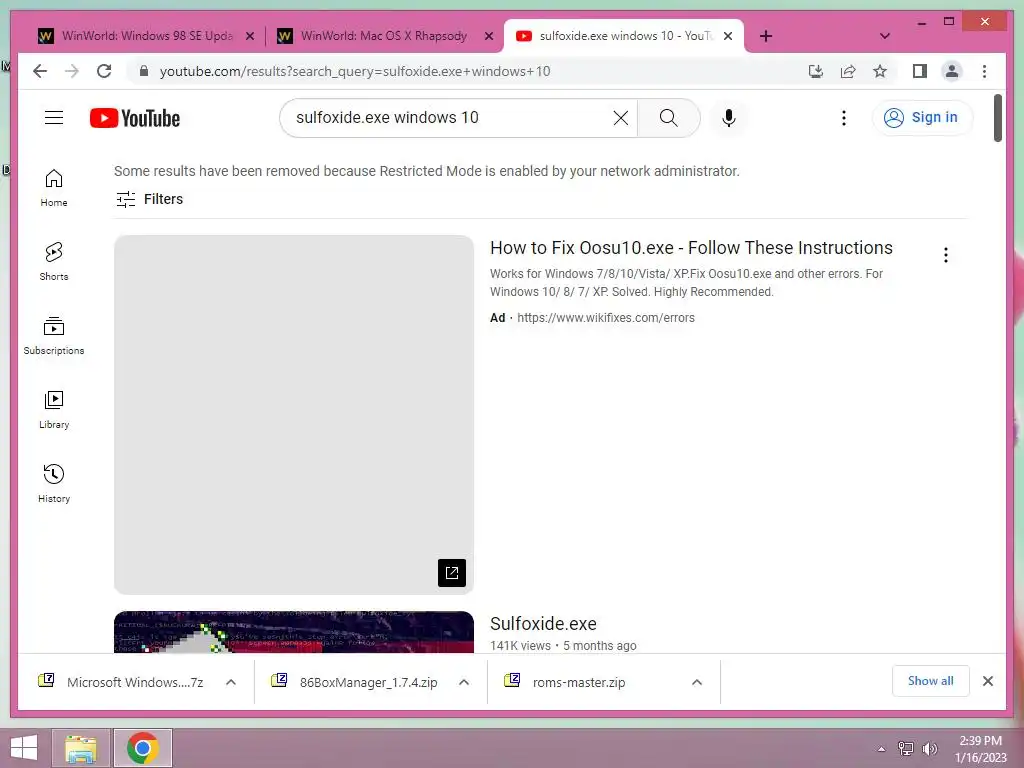This screenshot has width=1024, height=768.
Task: Click the browser address bar URL
Action: click(x=355, y=71)
